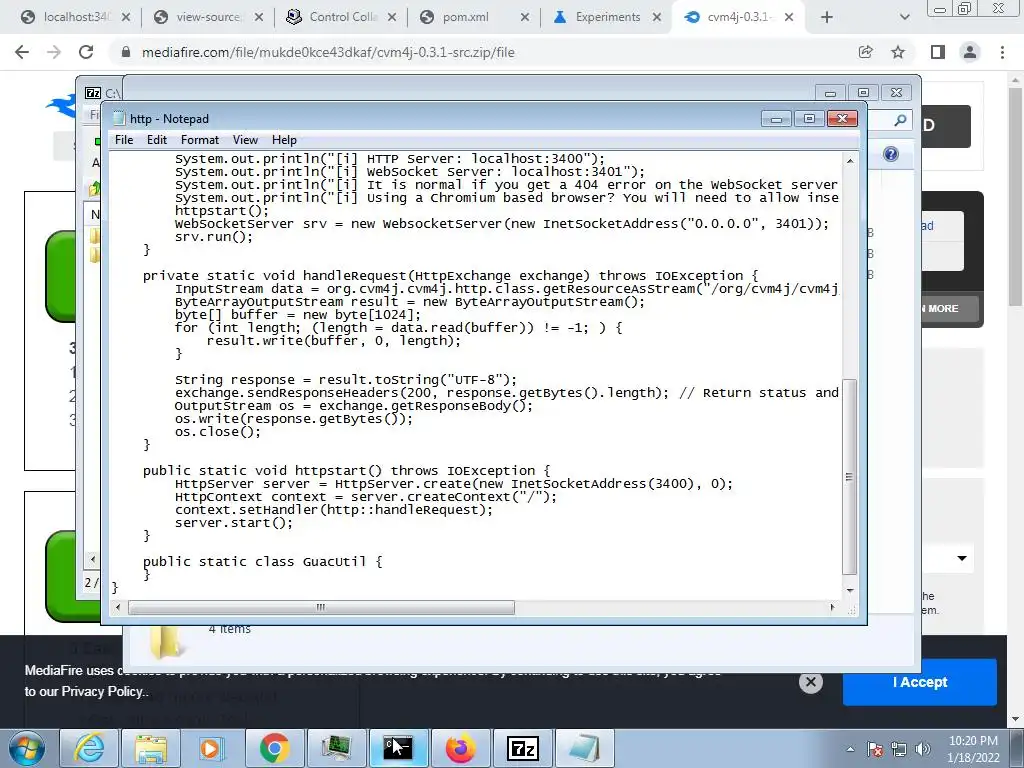Close the cvm4j-0.3.1 browser tab
The image size is (1024, 768).
[x=789, y=18]
